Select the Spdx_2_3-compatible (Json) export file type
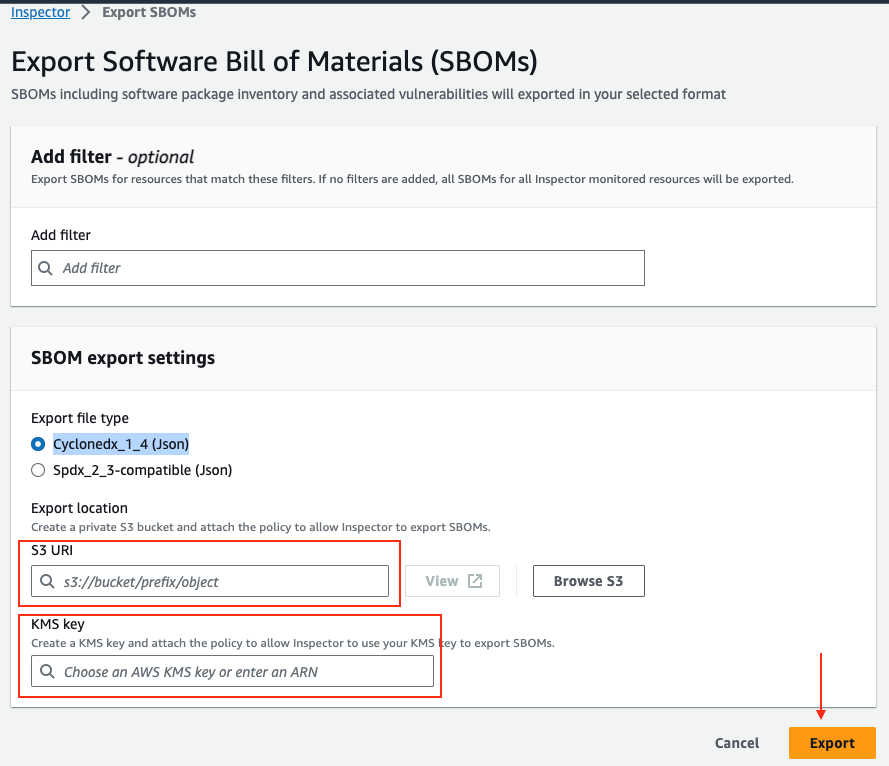 tap(37, 469)
